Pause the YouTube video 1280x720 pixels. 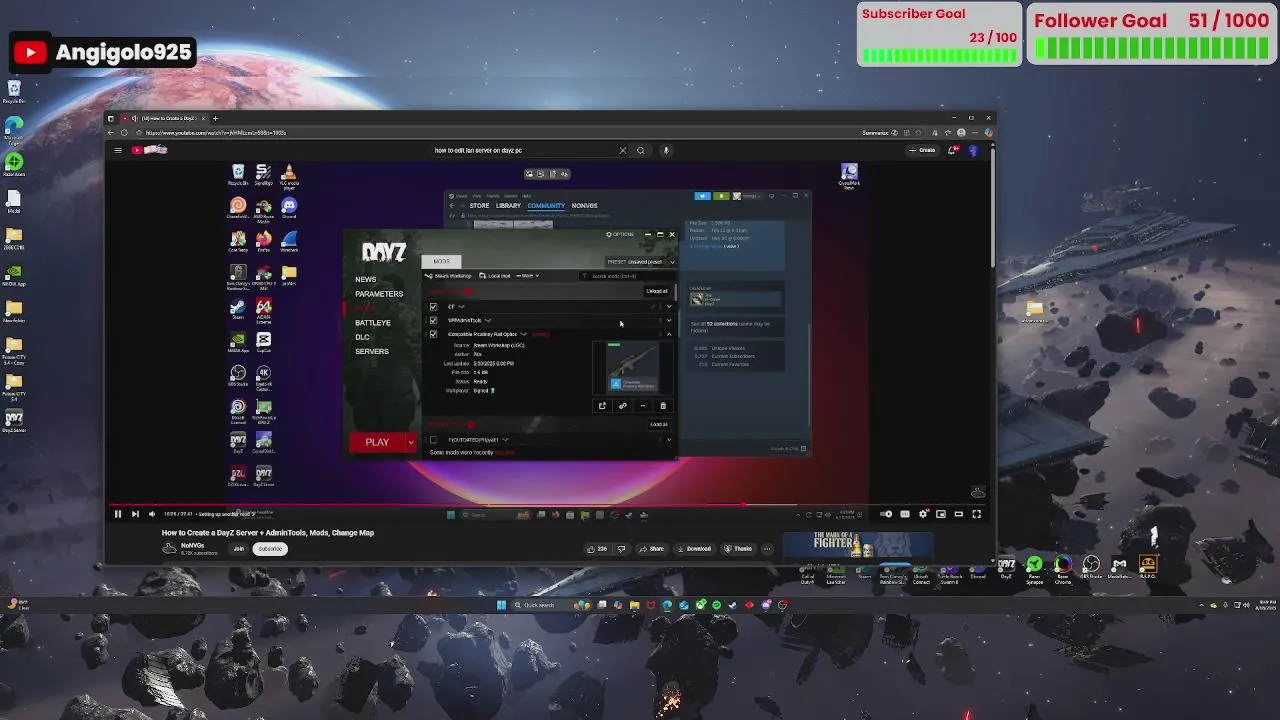coord(117,514)
